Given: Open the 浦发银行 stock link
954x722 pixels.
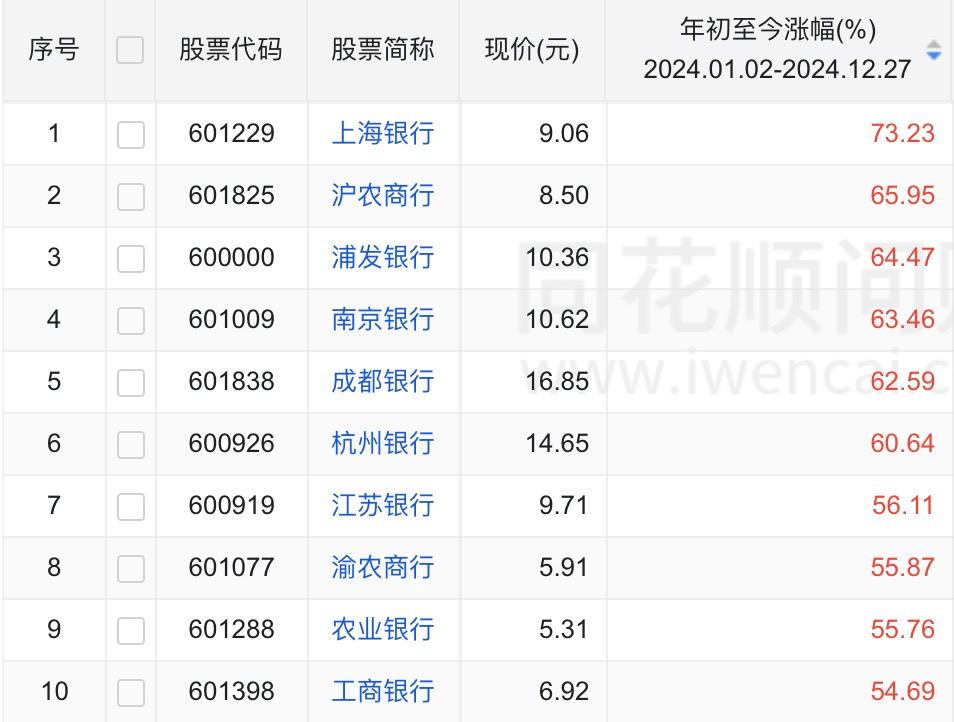Looking at the screenshot, I should [x=383, y=257].
